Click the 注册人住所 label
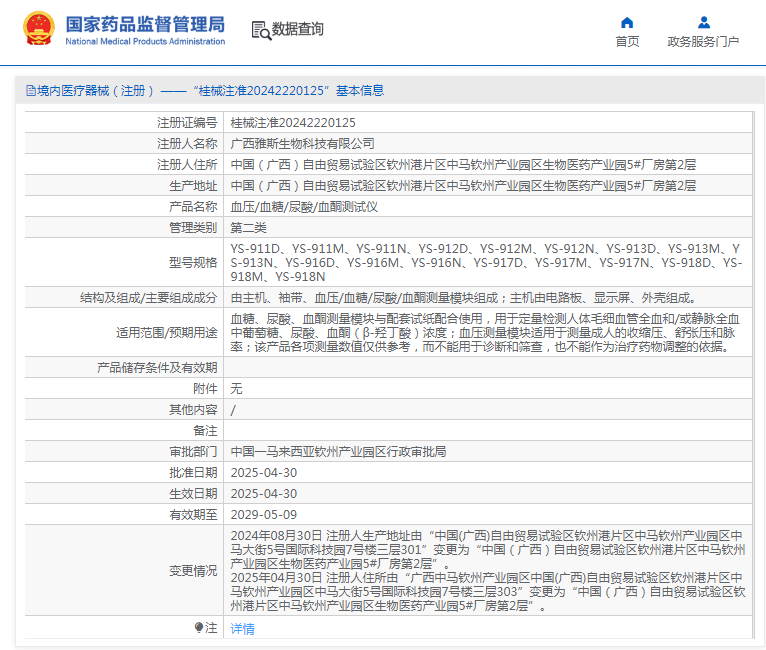Image resolution: width=766 pixels, height=650 pixels. pos(187,165)
